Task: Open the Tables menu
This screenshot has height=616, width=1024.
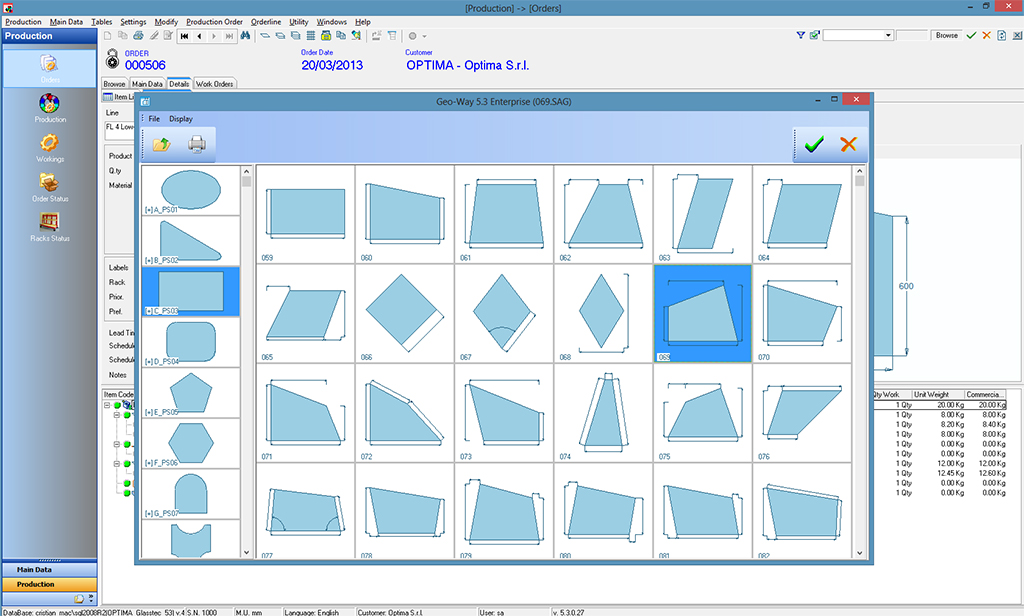Action: (101, 22)
